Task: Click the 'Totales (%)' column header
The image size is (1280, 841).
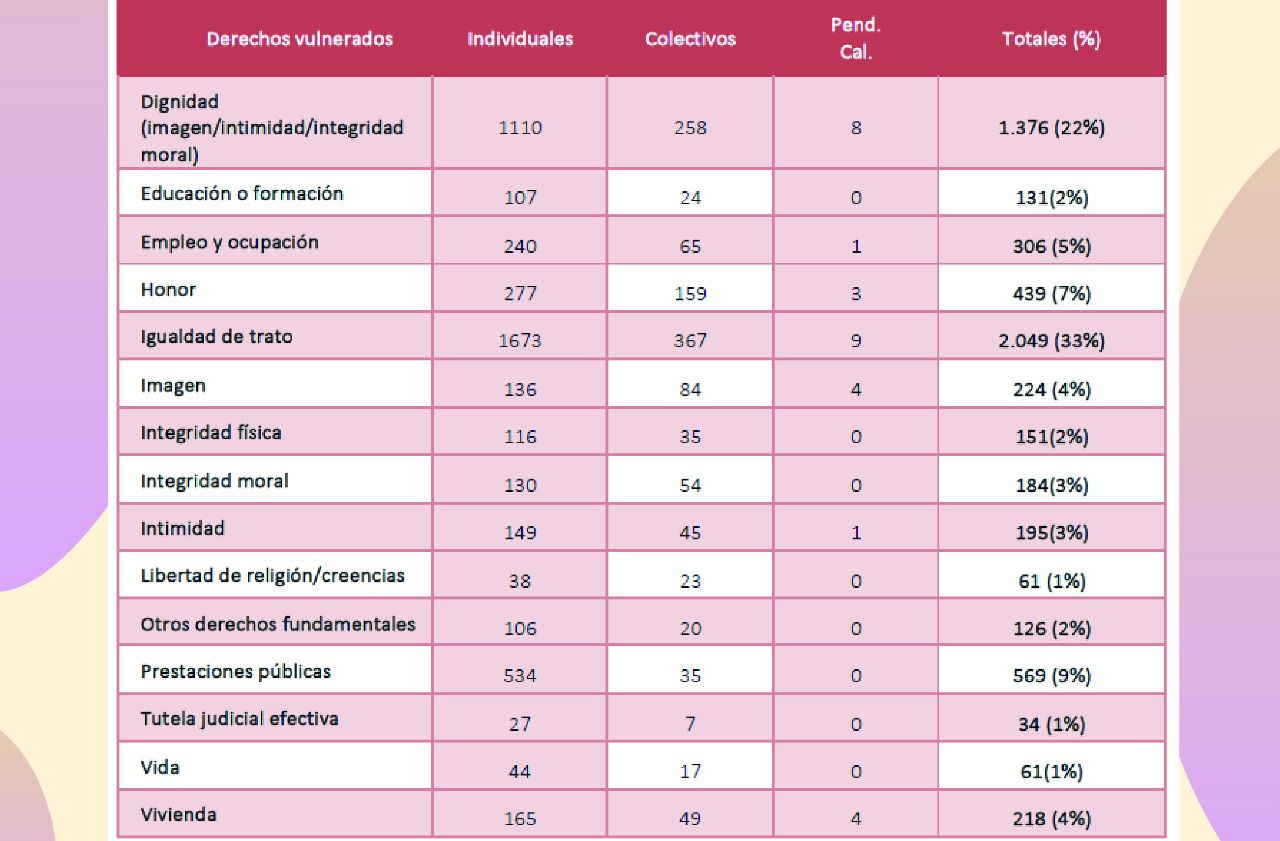Action: 1051,39
